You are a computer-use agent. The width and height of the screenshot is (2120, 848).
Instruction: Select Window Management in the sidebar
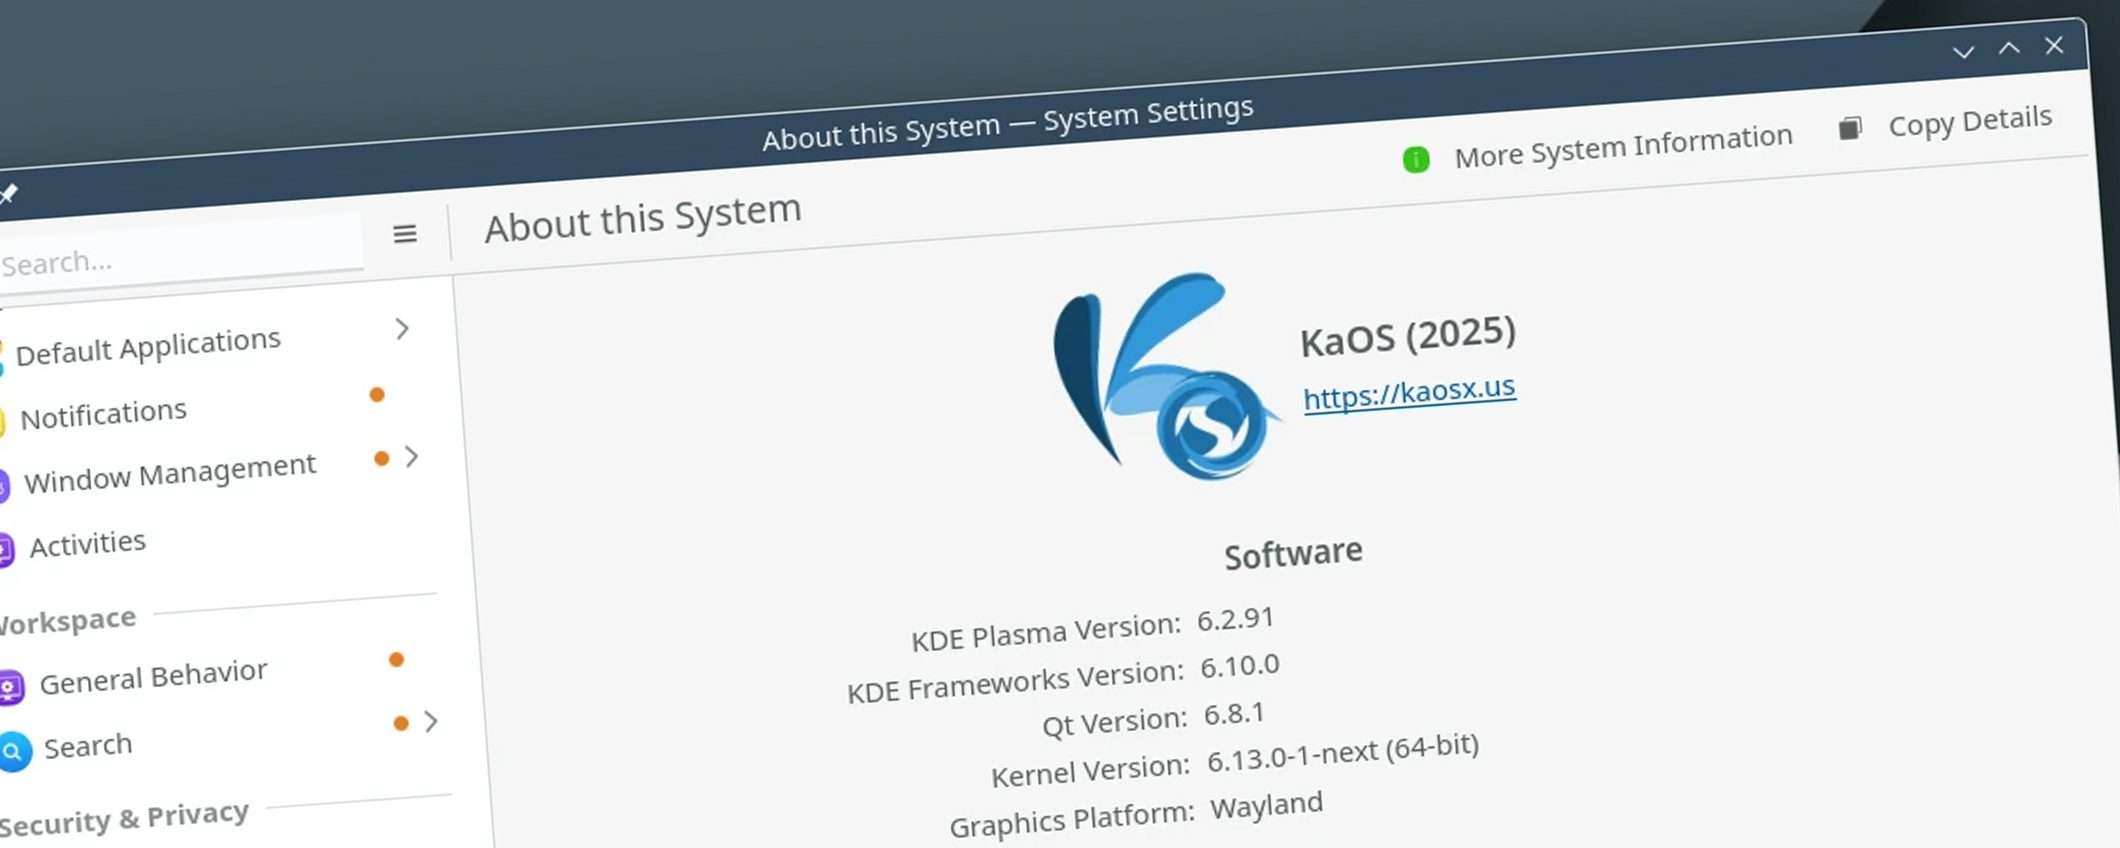click(x=170, y=473)
